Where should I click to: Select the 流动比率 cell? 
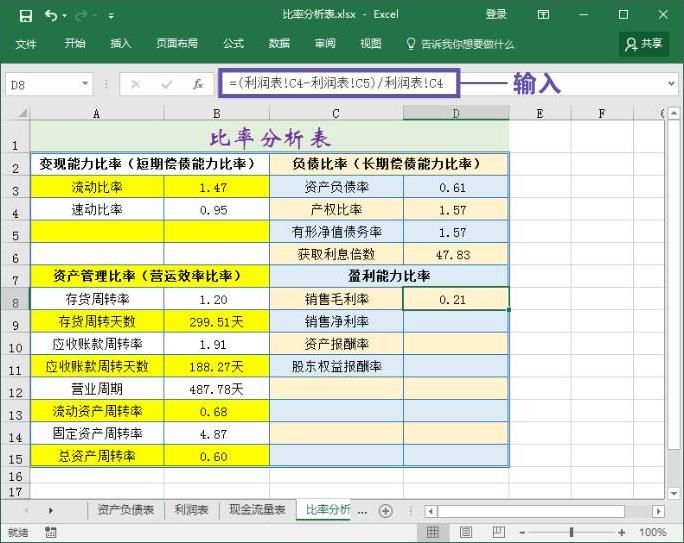[x=97, y=187]
